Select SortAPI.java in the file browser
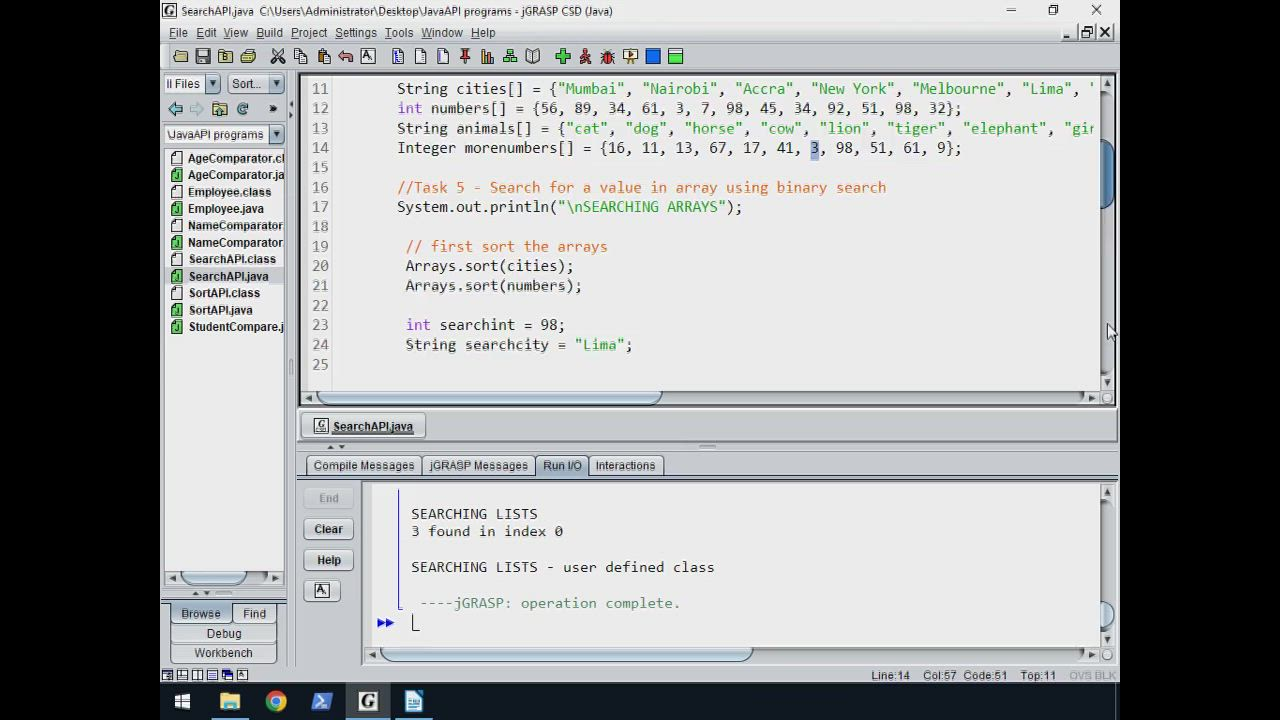Screen dimensions: 1280x720 (220, 310)
